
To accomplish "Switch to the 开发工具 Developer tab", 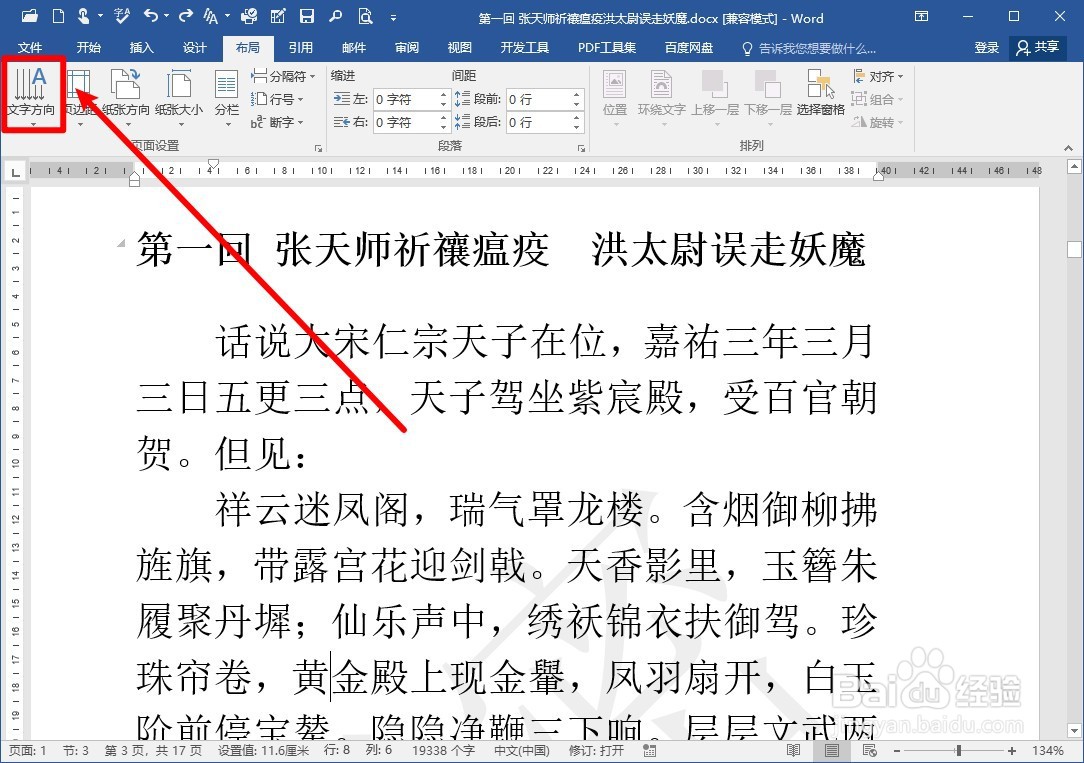I will [525, 47].
